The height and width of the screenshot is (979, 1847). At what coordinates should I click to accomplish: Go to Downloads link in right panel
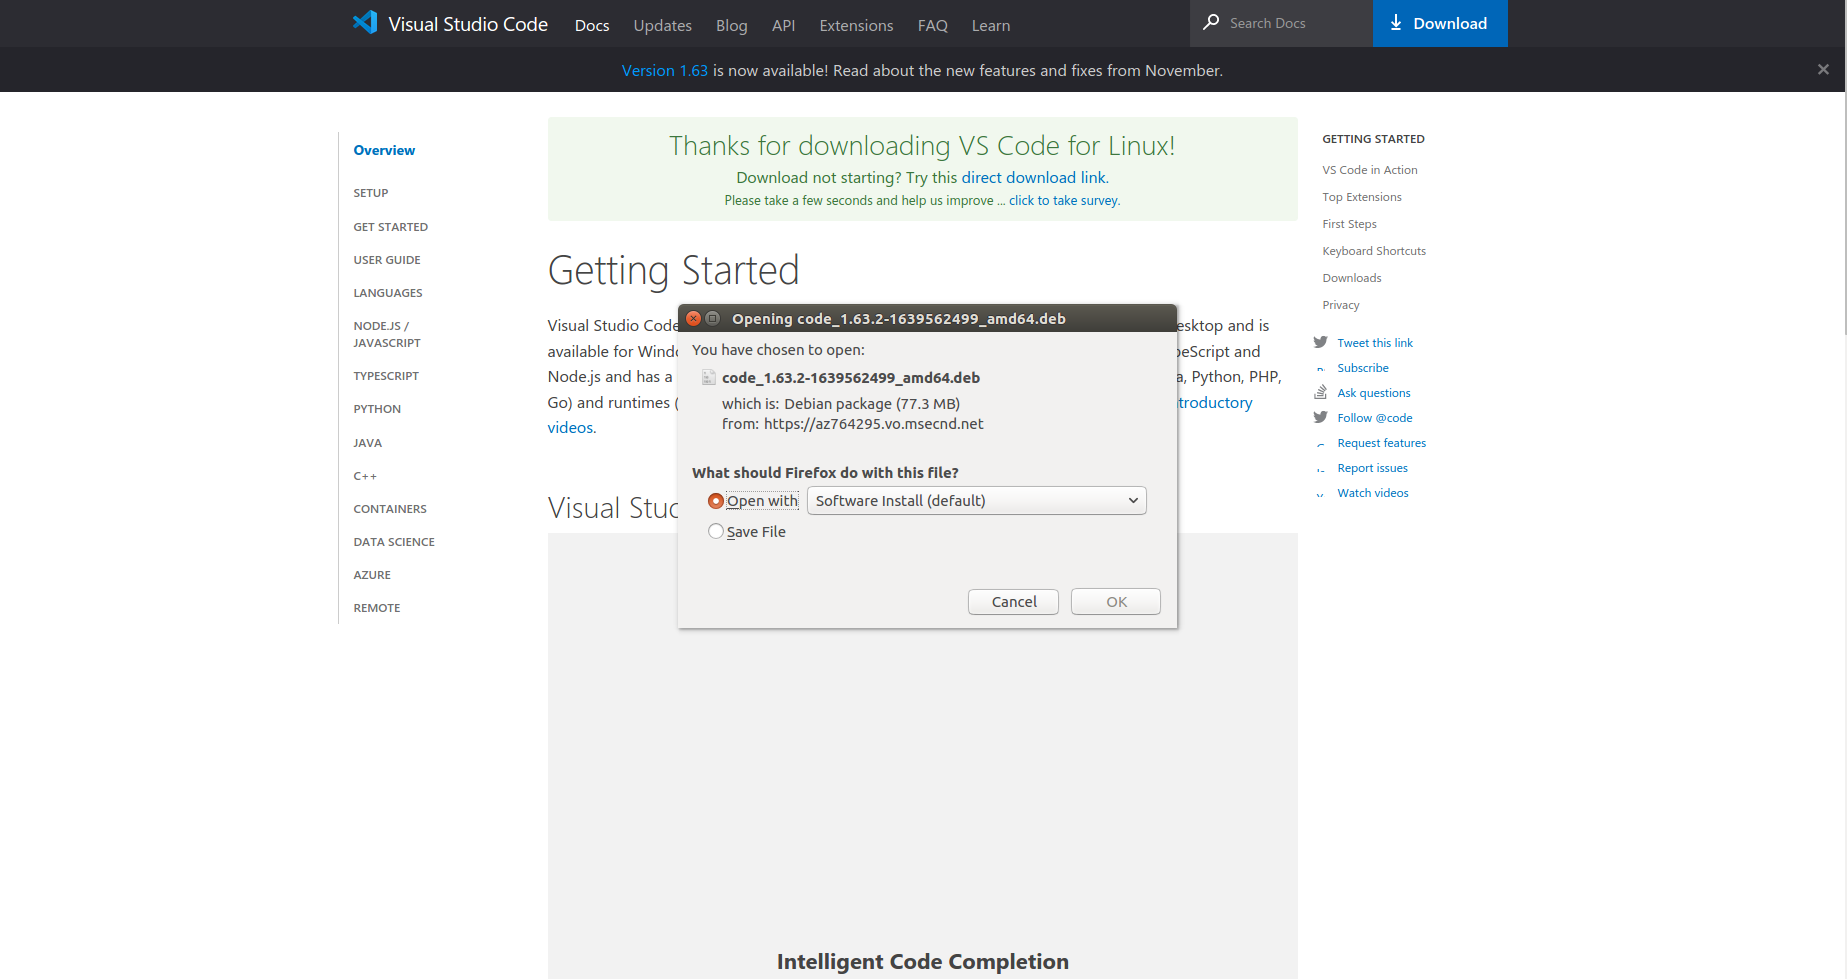pos(1351,278)
